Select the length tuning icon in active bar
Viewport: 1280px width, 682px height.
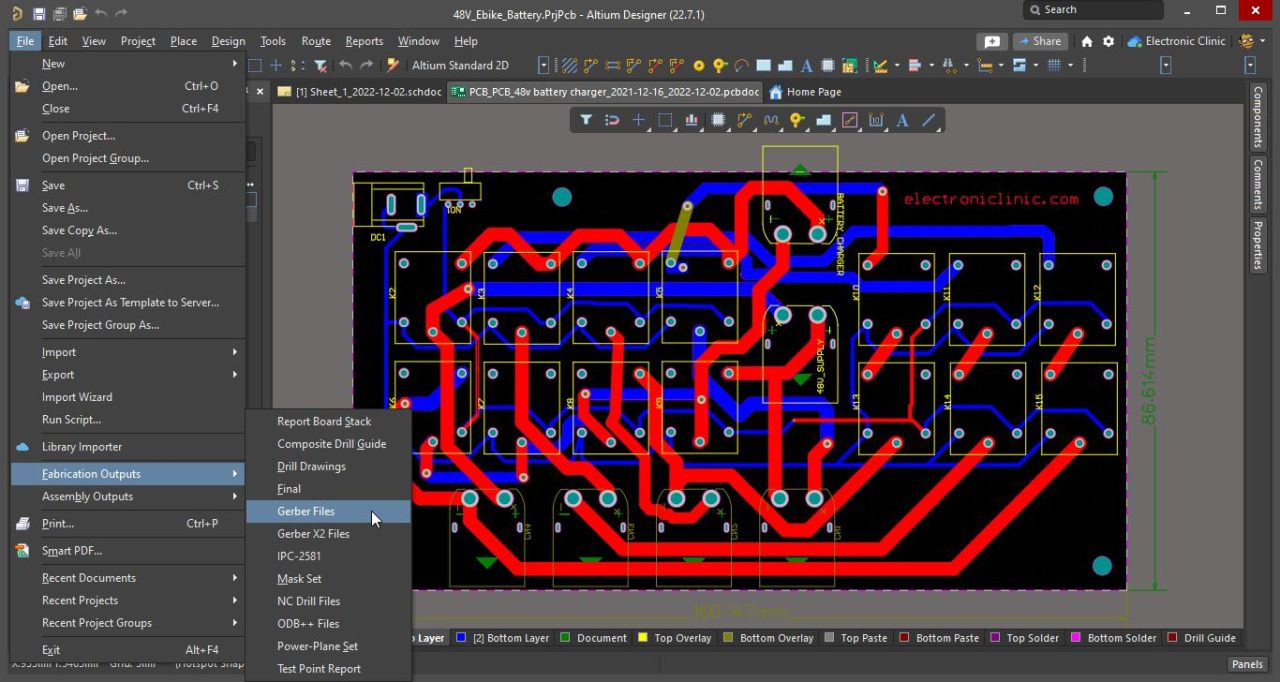click(770, 120)
